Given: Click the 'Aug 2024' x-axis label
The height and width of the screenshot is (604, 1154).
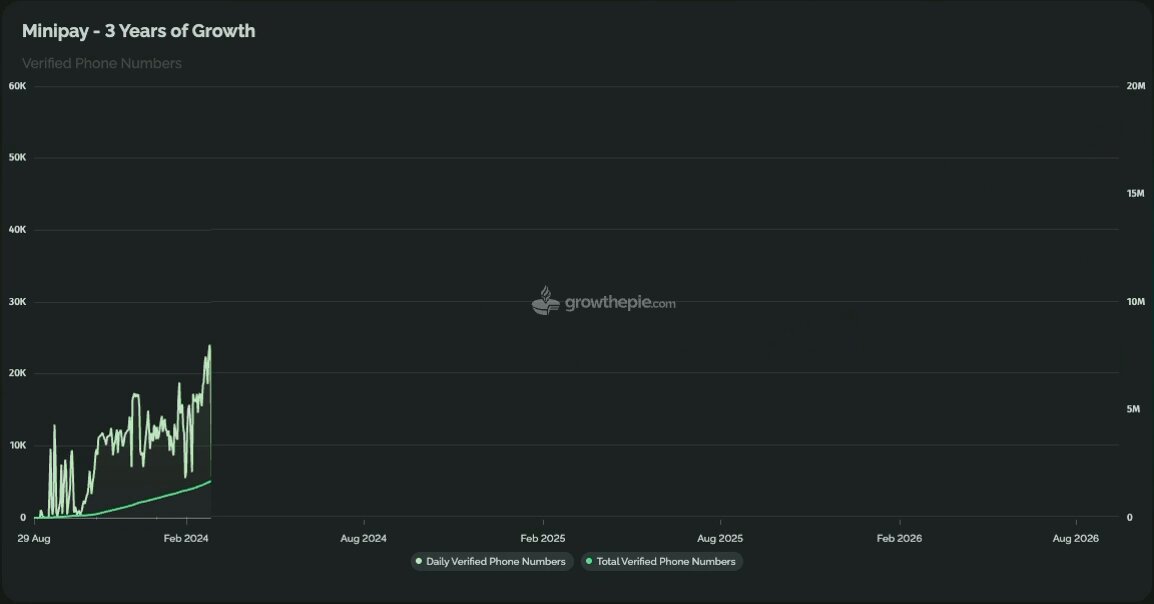Looking at the screenshot, I should [364, 539].
